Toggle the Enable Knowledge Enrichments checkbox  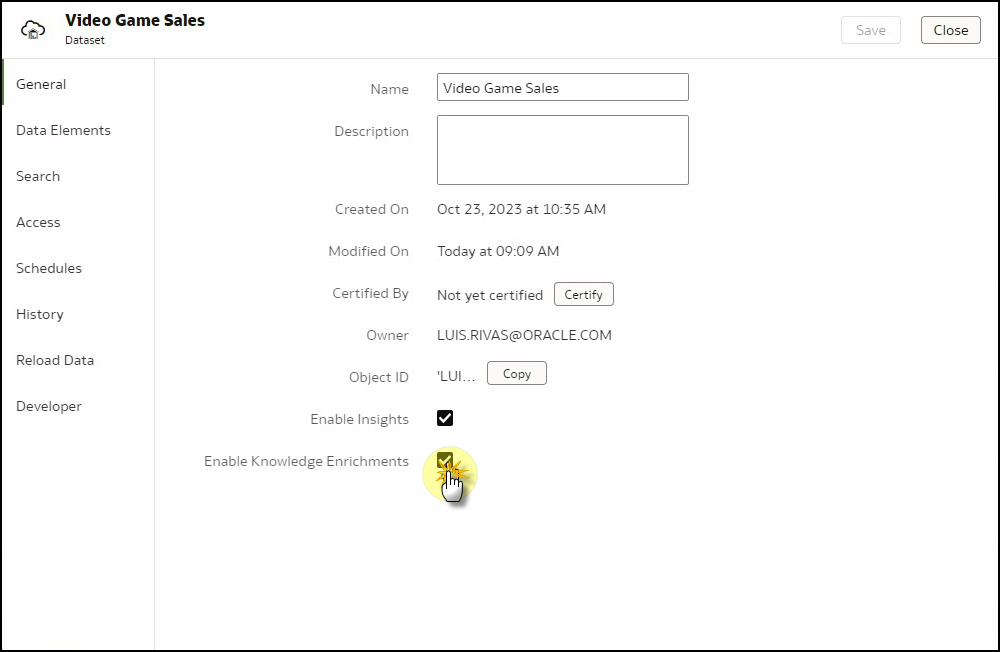click(x=445, y=461)
